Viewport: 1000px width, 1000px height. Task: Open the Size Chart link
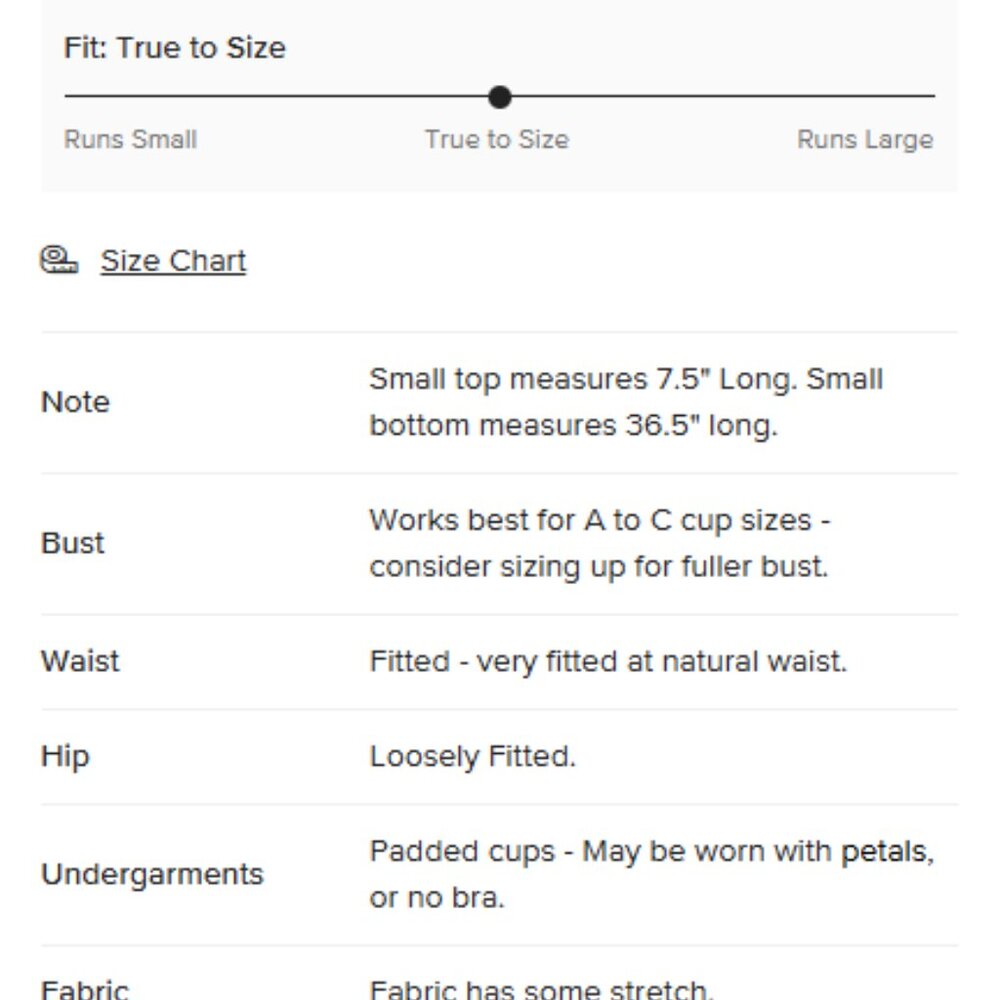pos(173,261)
